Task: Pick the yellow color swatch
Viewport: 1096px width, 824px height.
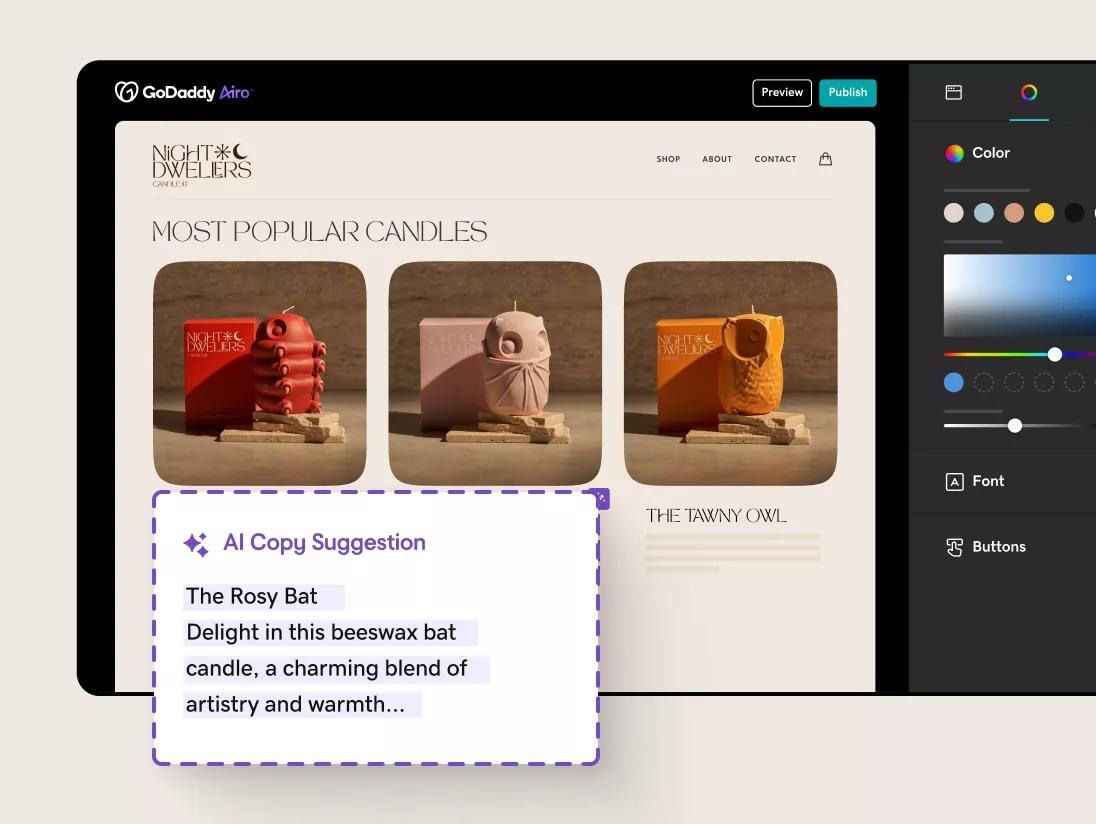Action: [1044, 213]
